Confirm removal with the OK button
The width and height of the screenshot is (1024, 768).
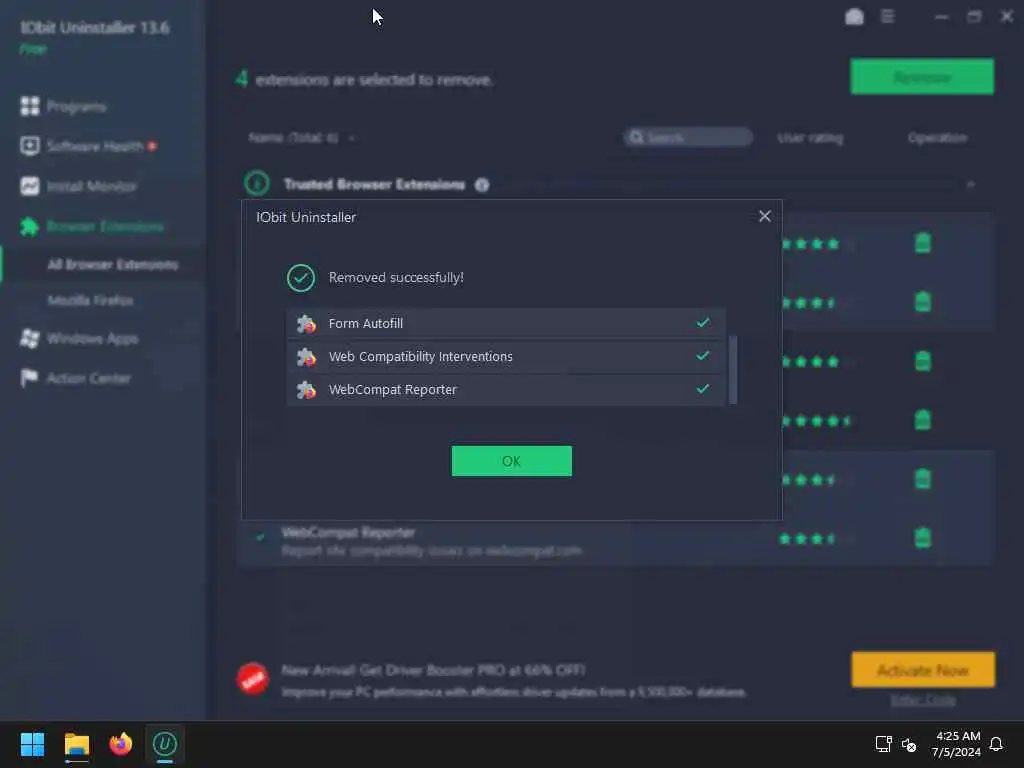511,461
